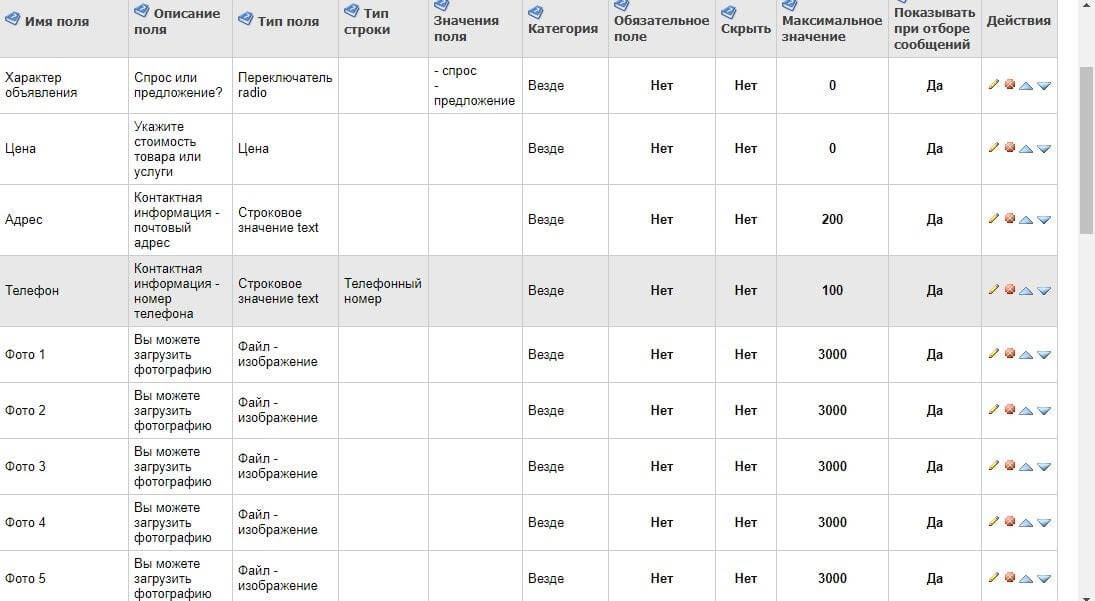Screen dimensions: 1095x601
Task: Edit the Фото 4 field
Action: click(994, 521)
